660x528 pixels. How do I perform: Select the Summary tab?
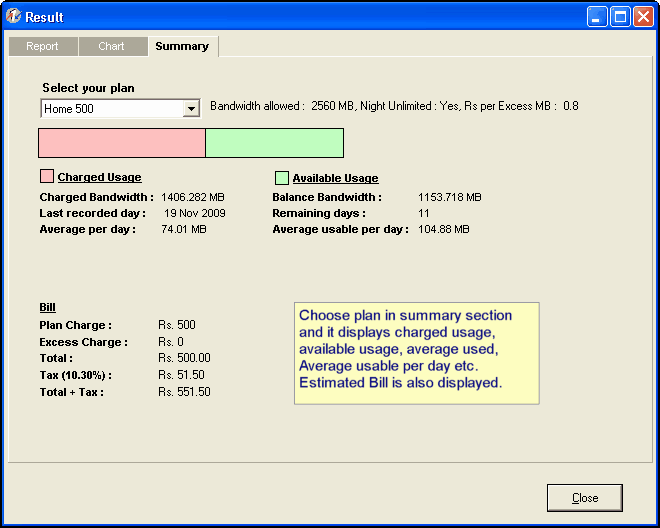[x=182, y=46]
